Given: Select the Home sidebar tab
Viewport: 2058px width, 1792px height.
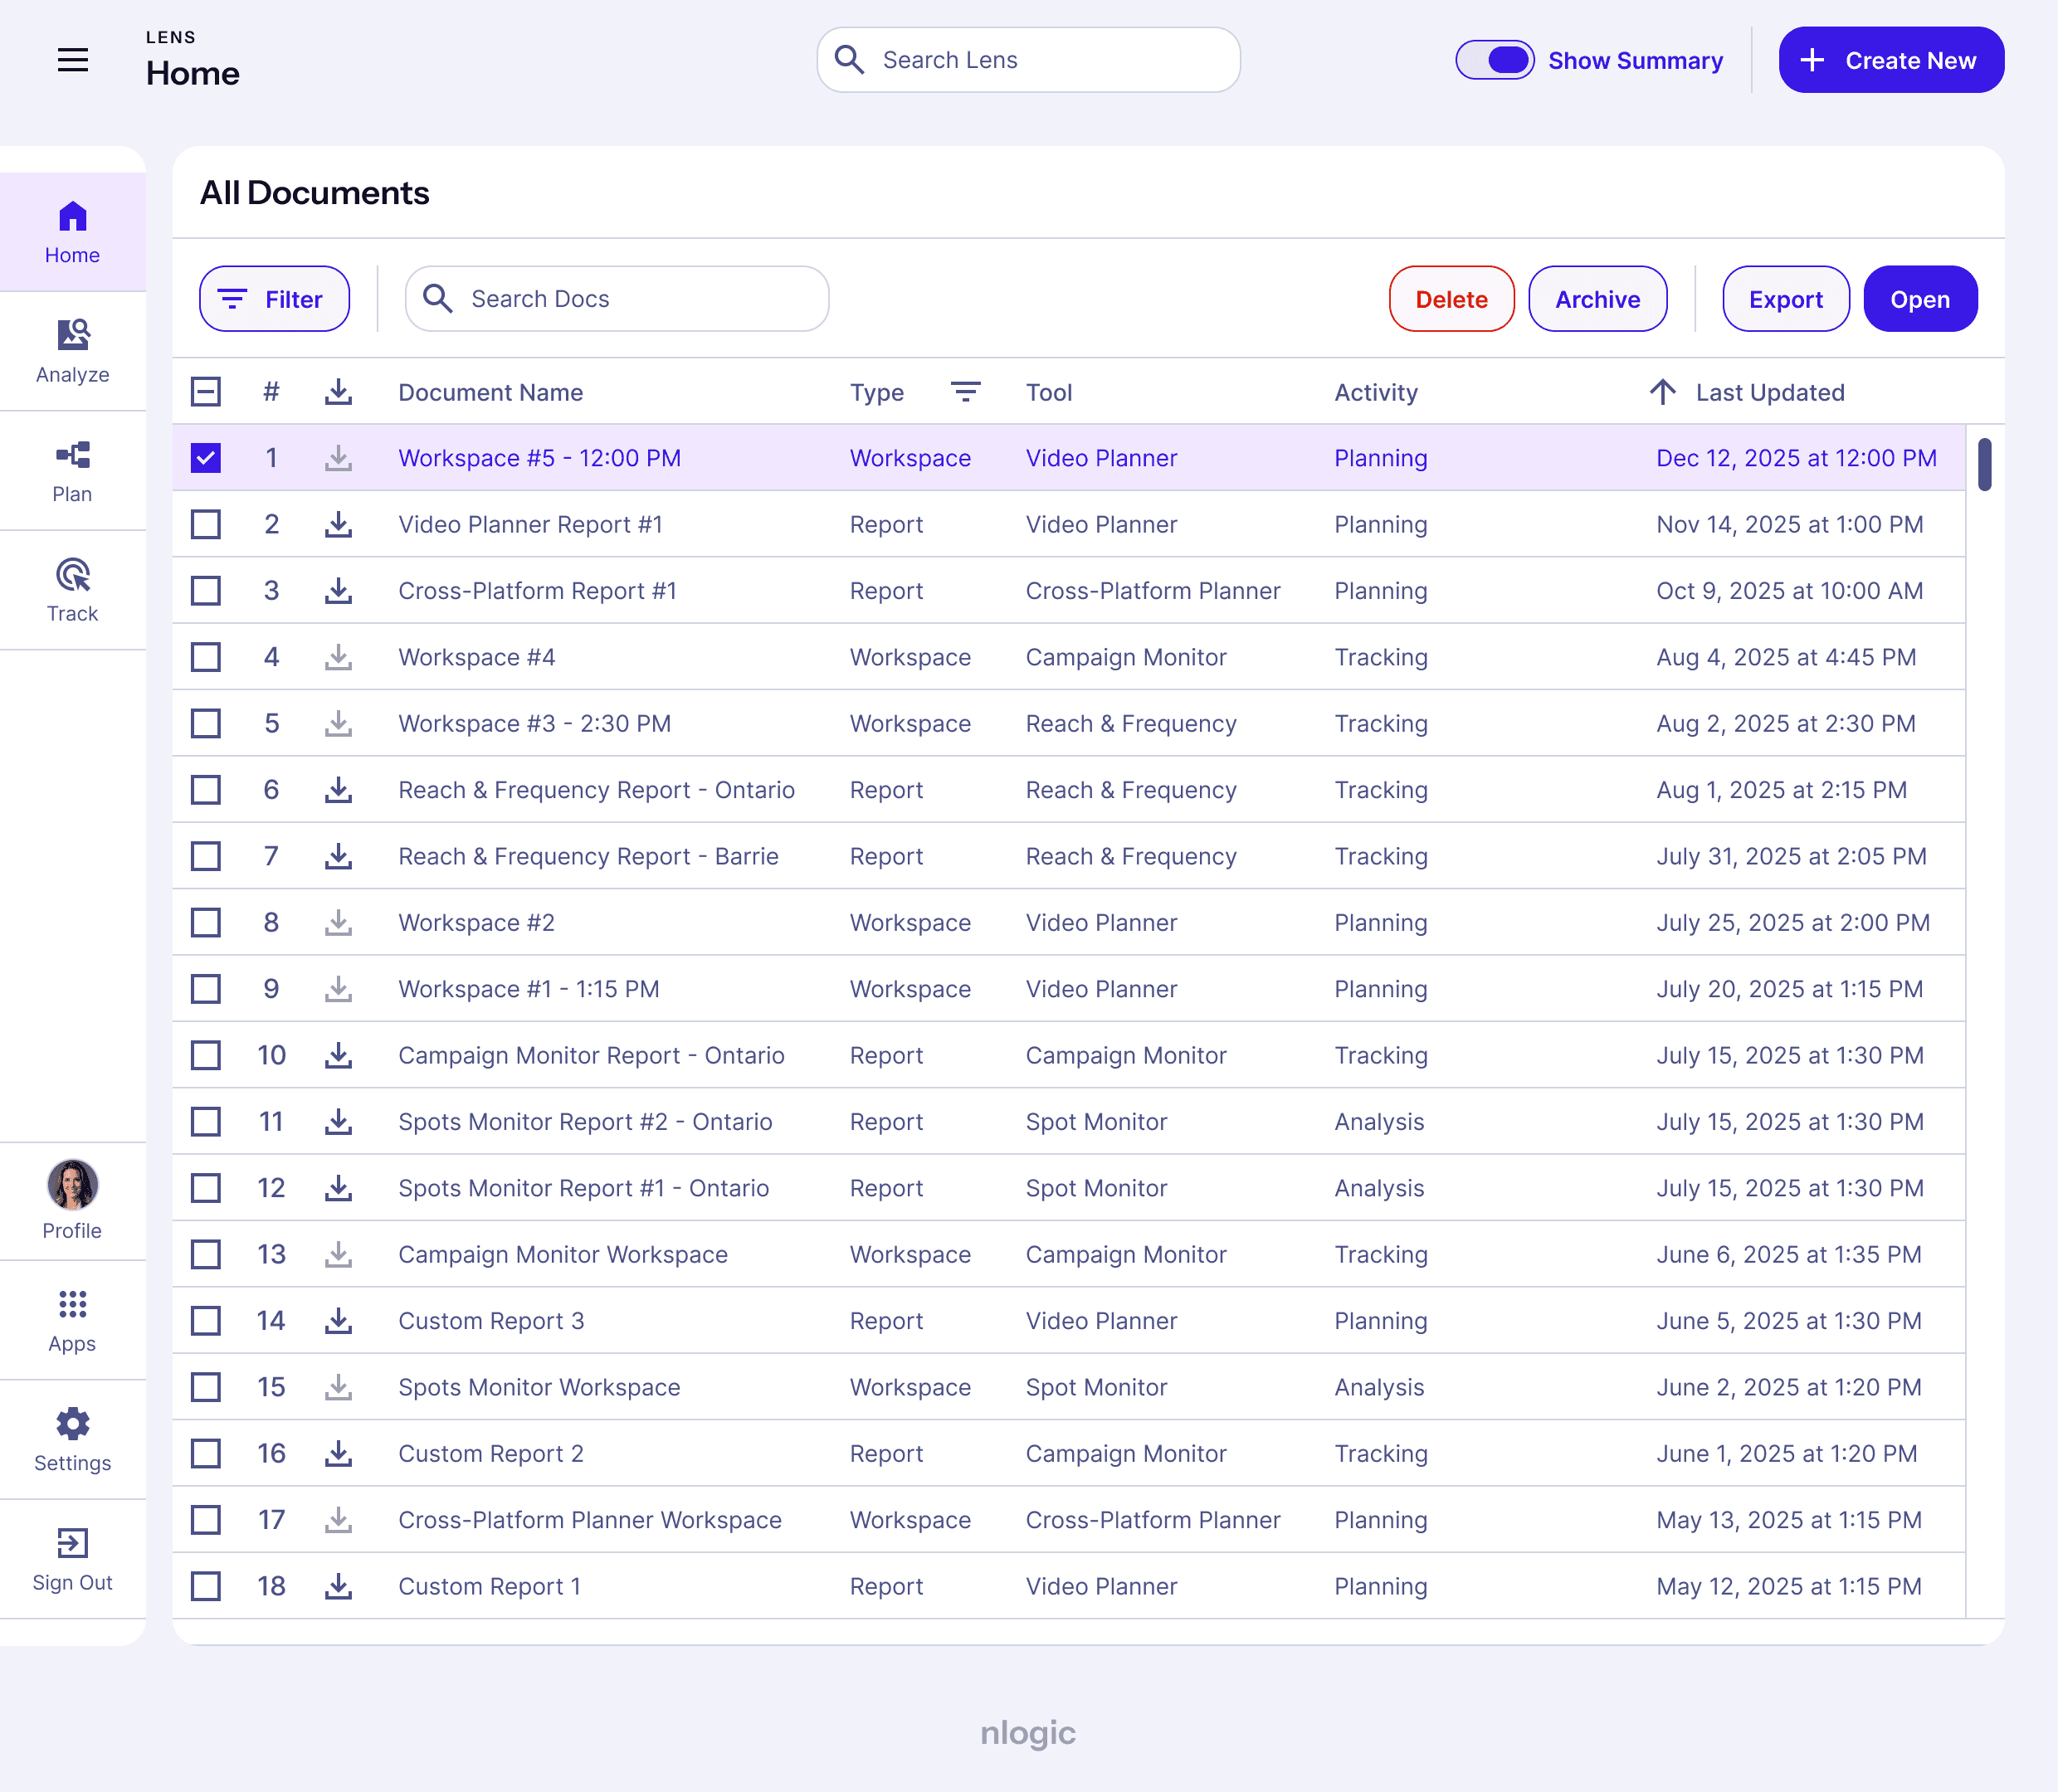Looking at the screenshot, I should click(x=72, y=232).
